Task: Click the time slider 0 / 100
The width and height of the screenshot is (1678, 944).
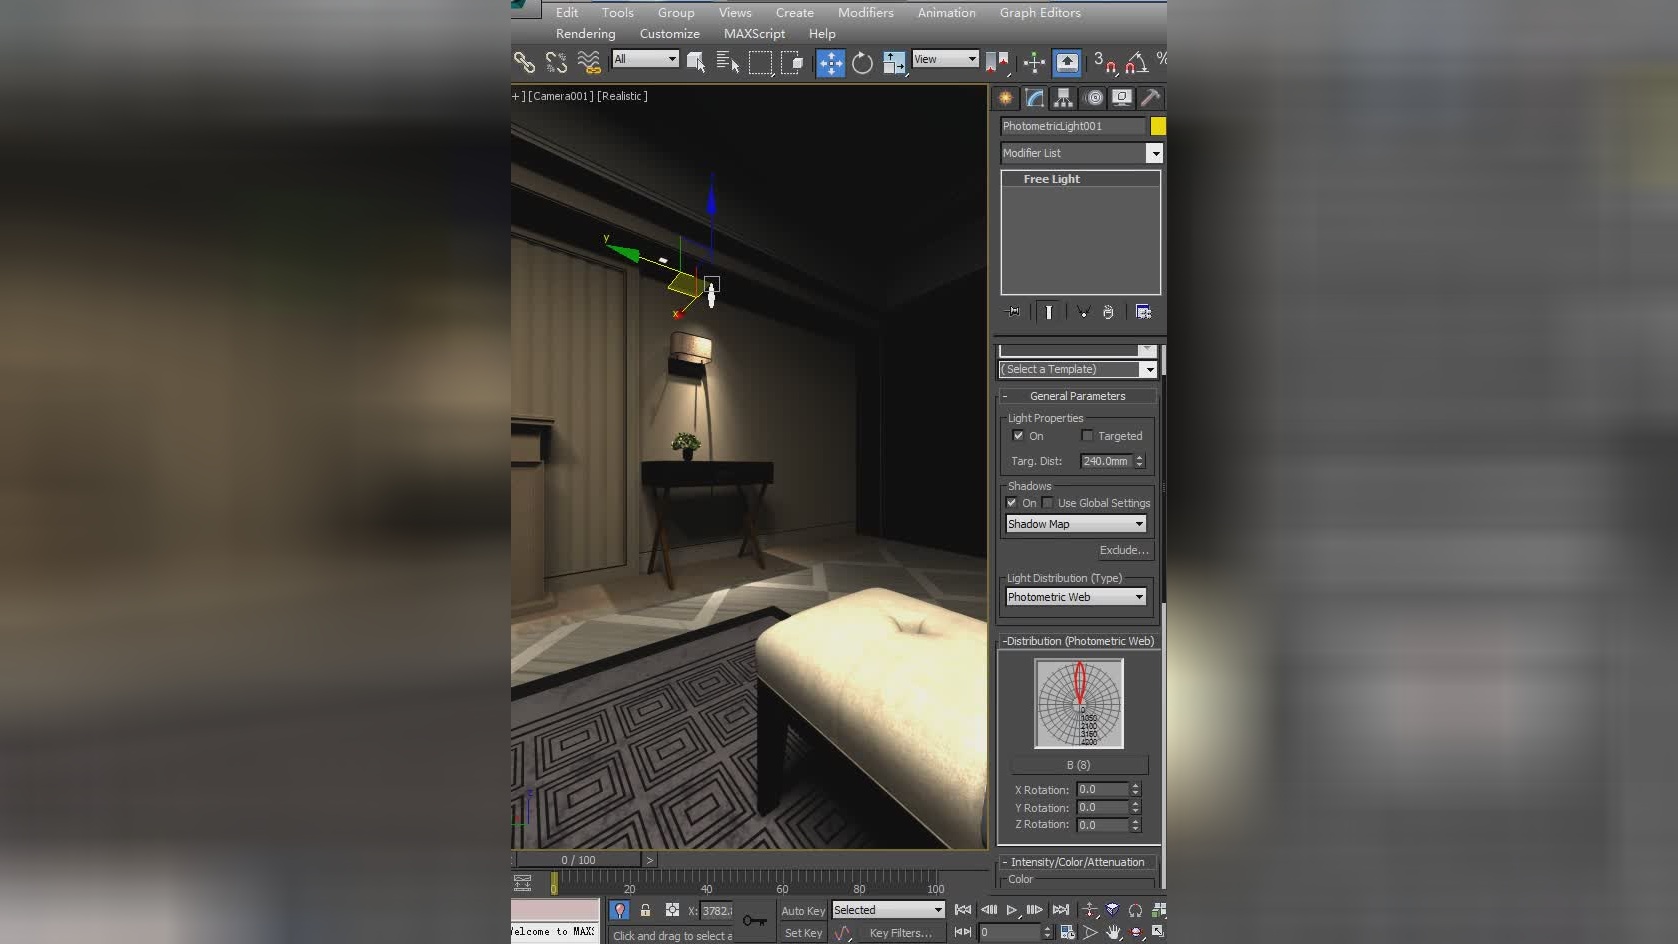Action: [x=578, y=860]
